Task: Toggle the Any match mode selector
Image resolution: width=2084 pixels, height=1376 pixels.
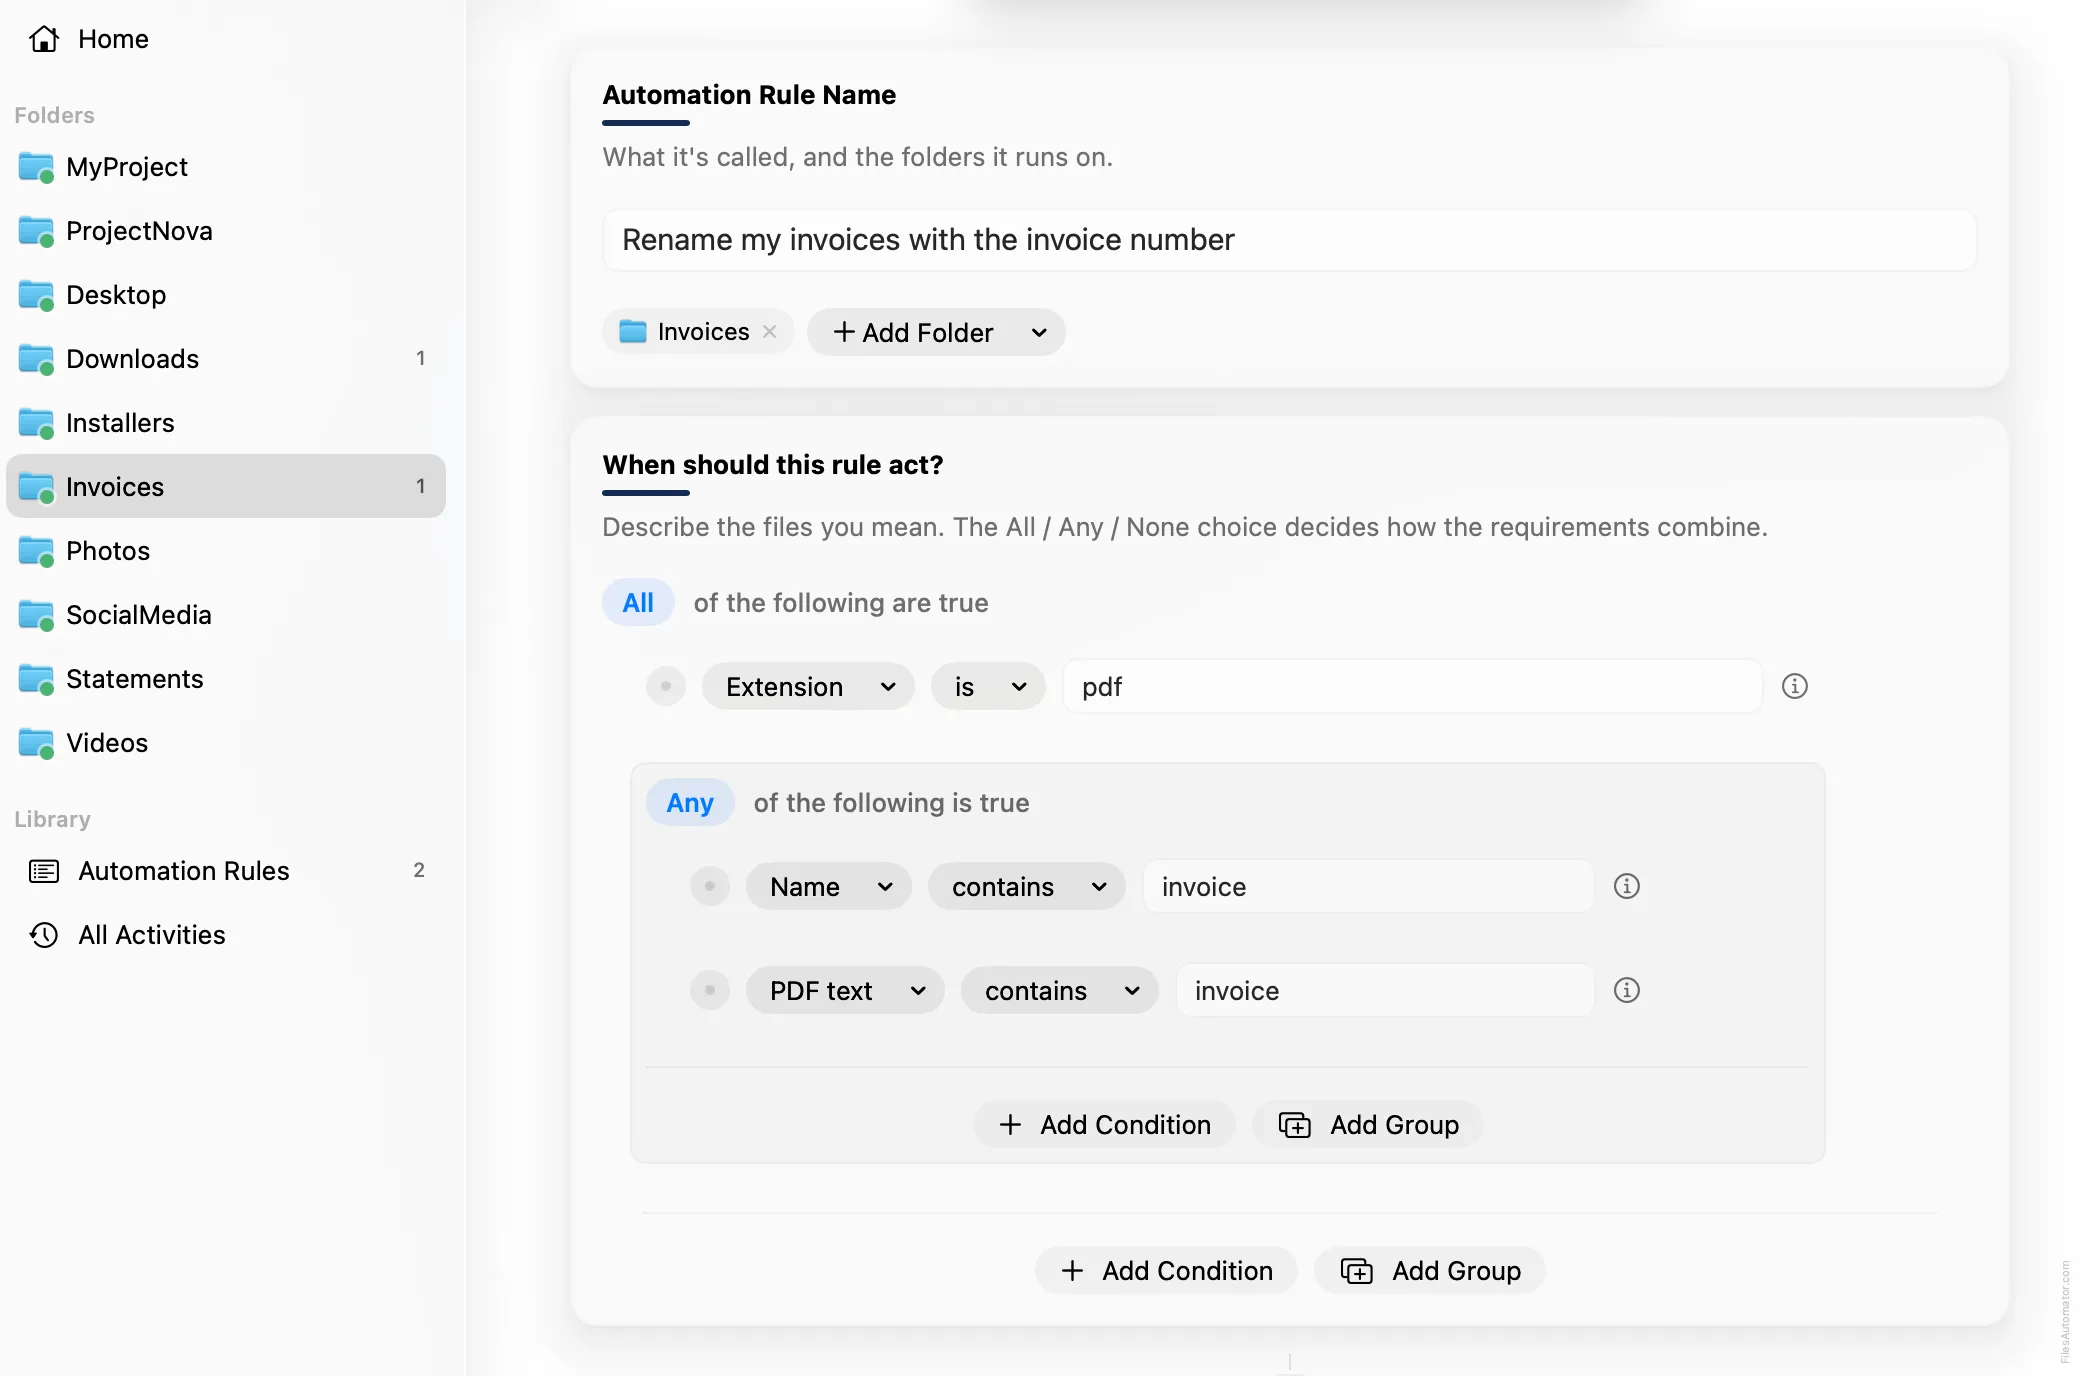Action: pyautogui.click(x=690, y=803)
